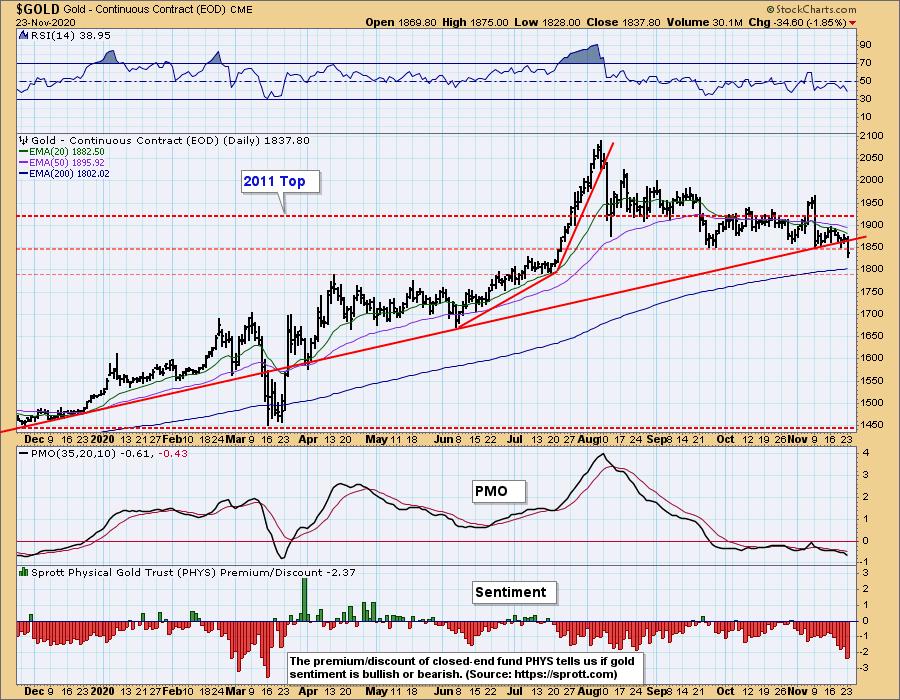Click the 1450 price axis label
This screenshot has width=900, height=700.
point(871,425)
